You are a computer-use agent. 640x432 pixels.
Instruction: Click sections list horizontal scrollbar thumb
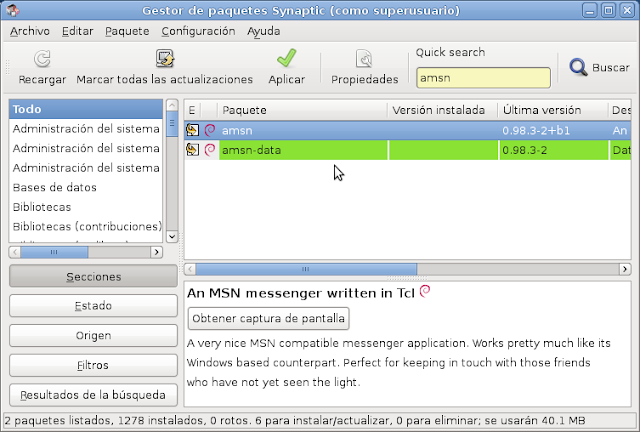(x=54, y=252)
